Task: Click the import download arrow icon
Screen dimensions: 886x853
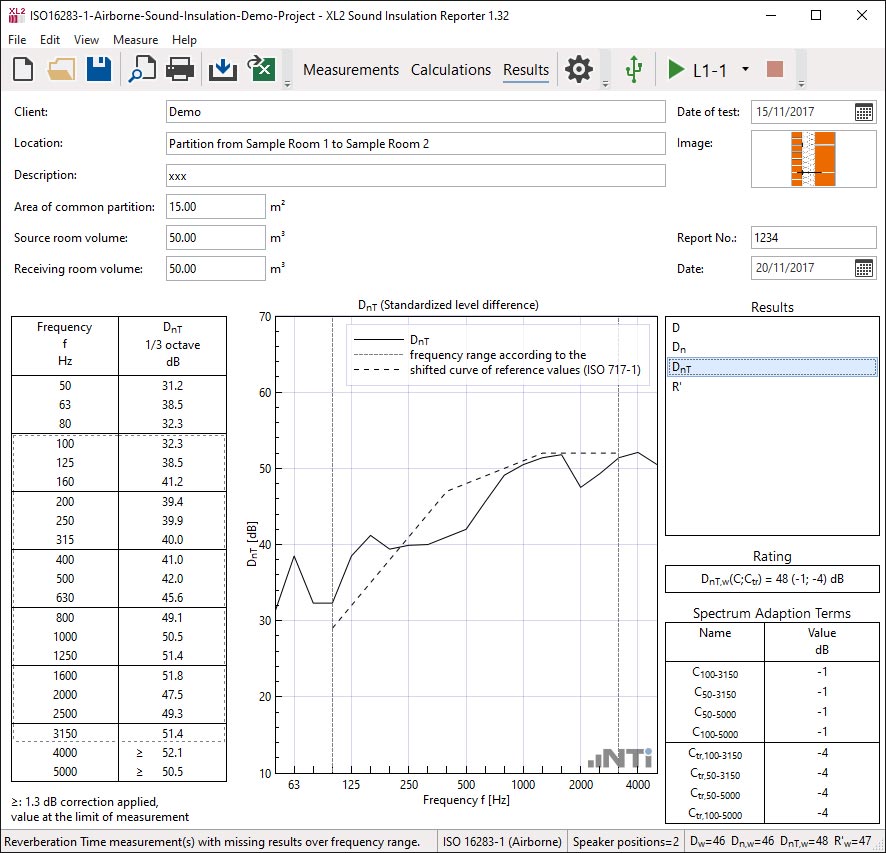Action: coord(222,70)
